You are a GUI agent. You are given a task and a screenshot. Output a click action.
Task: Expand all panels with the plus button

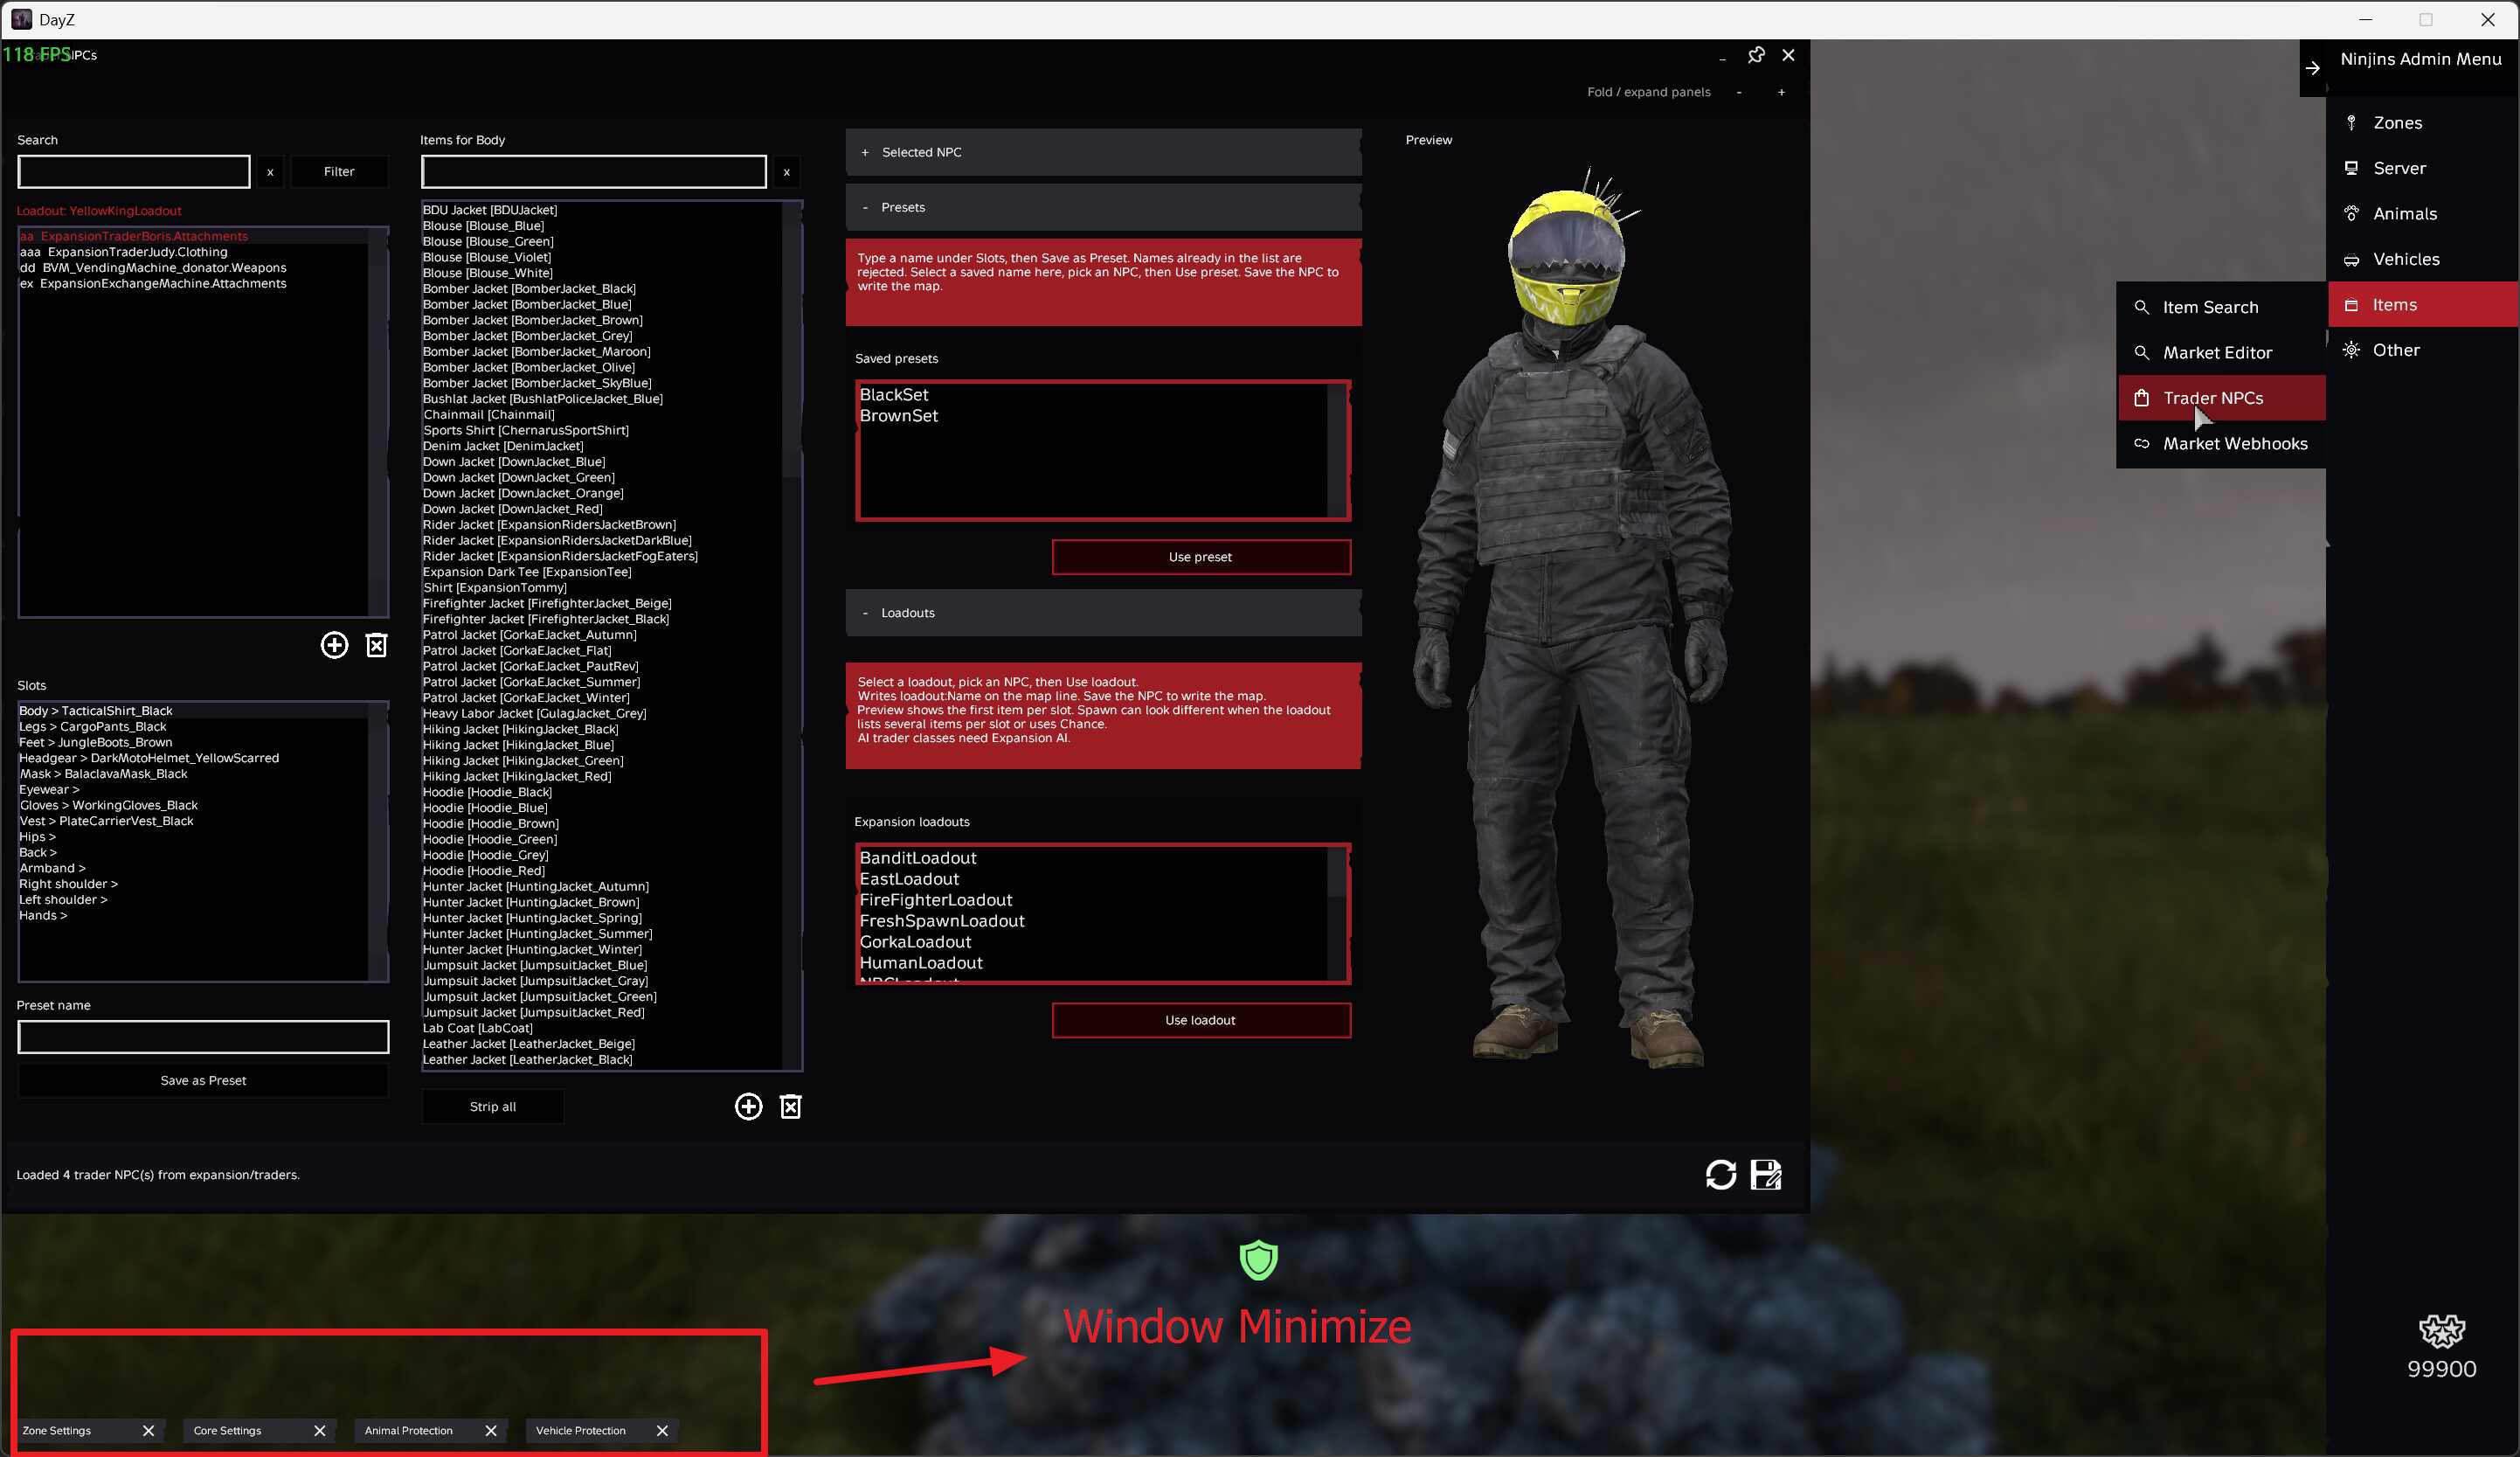point(1781,92)
